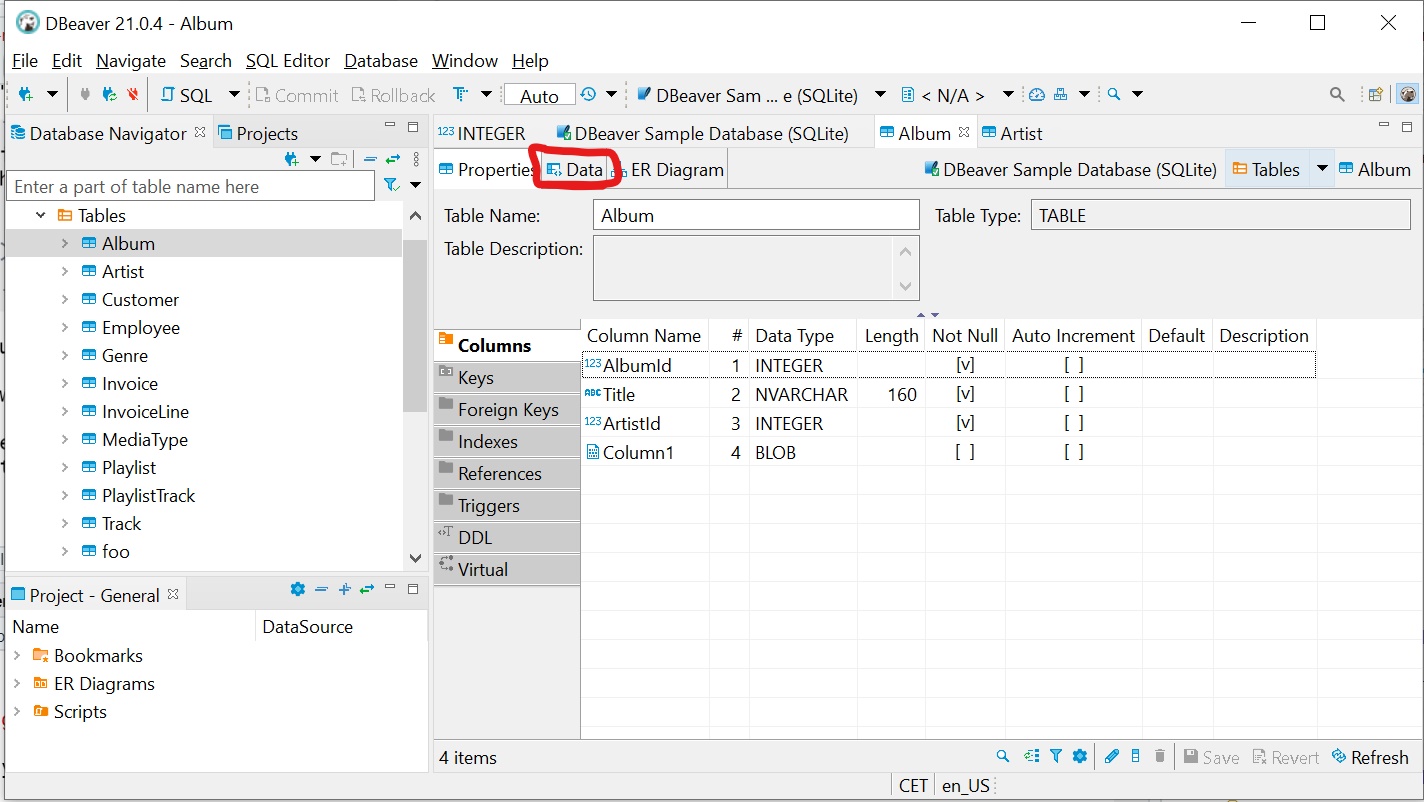Toggle Link with Editor in Database Navigator
Screen dimensions: 1424x802
(x=393, y=159)
